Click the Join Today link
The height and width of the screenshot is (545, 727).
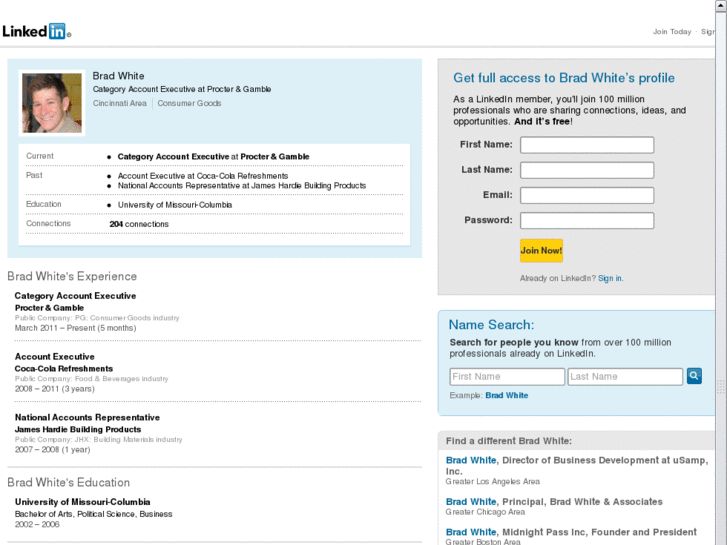(672, 32)
